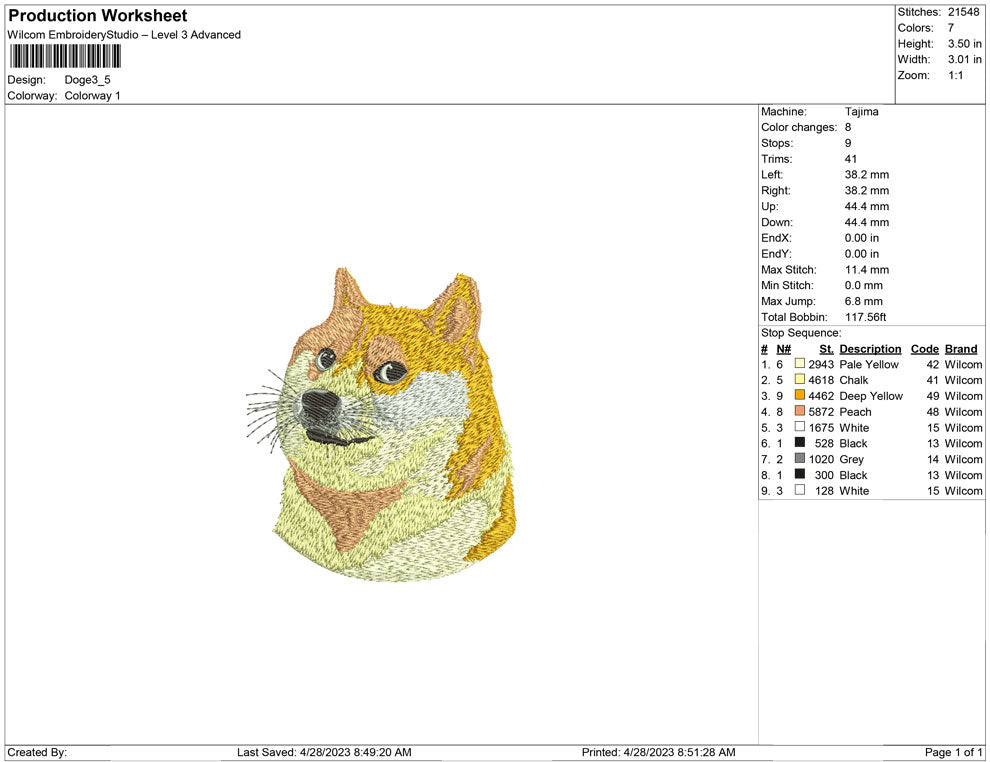The height and width of the screenshot is (762, 990).
Task: Click the Color changes value 8
Action: point(848,127)
